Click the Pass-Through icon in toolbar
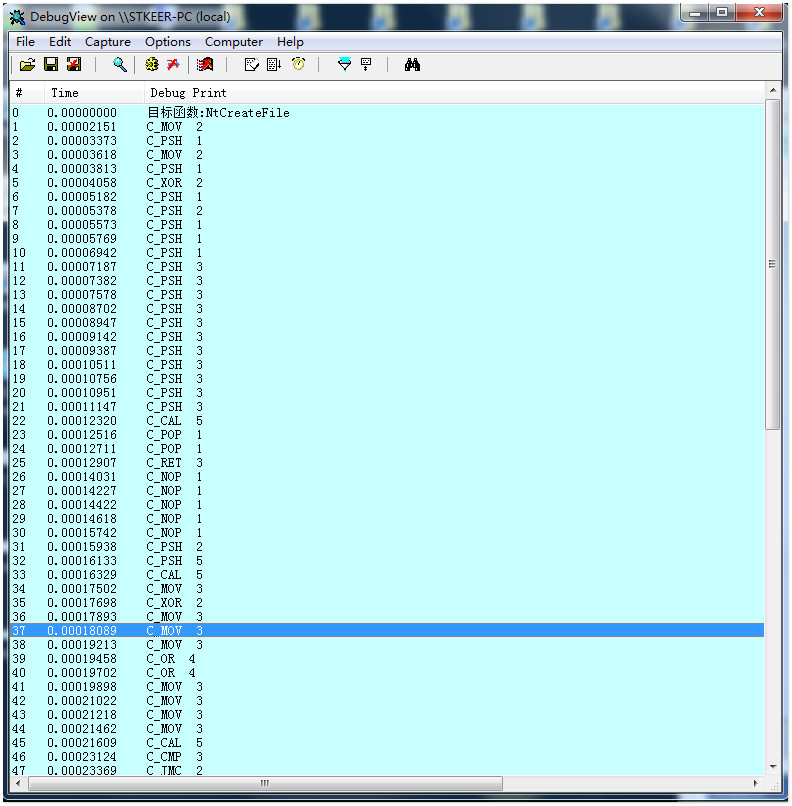The width and height of the screenshot is (792, 806). [173, 65]
